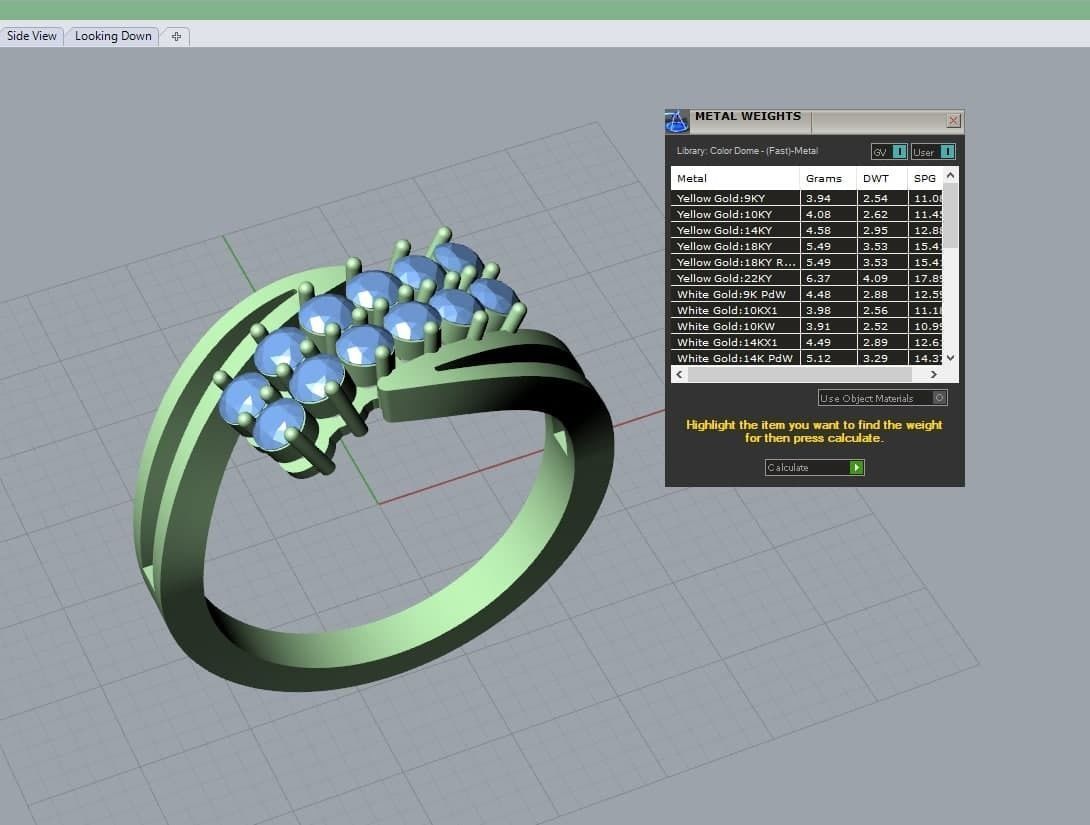Select the White Gold:14K PdW row

pyautogui.click(x=806, y=358)
